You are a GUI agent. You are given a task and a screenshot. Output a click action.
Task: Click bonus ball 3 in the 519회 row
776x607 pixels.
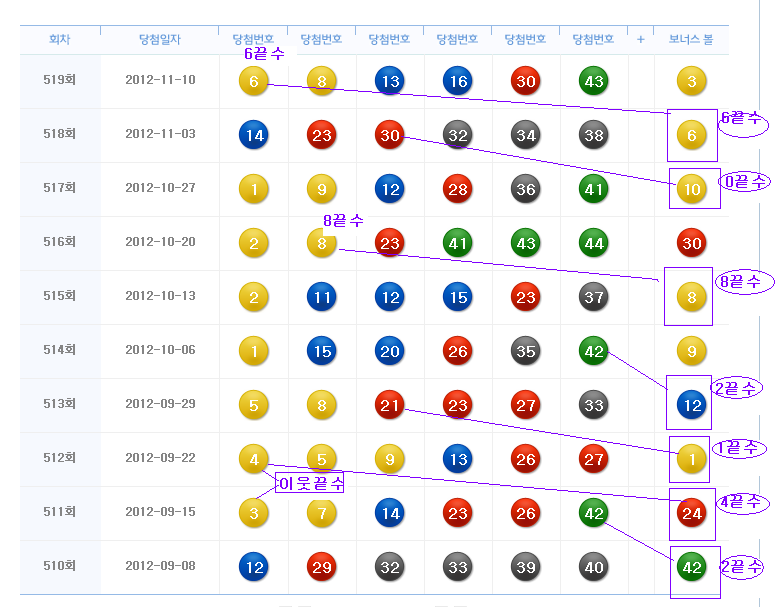click(x=691, y=82)
